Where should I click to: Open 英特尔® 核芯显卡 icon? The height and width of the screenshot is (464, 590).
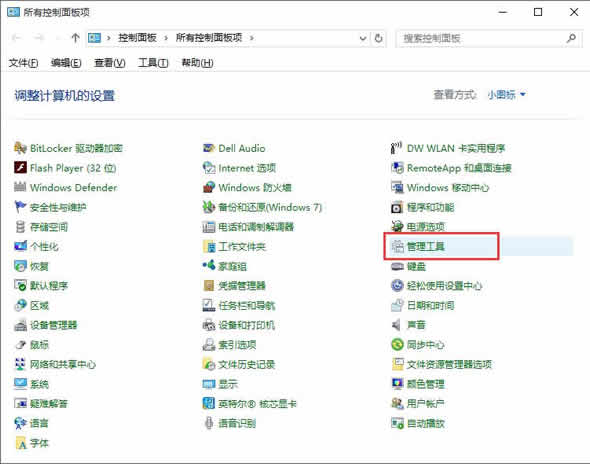pyautogui.click(x=209, y=403)
